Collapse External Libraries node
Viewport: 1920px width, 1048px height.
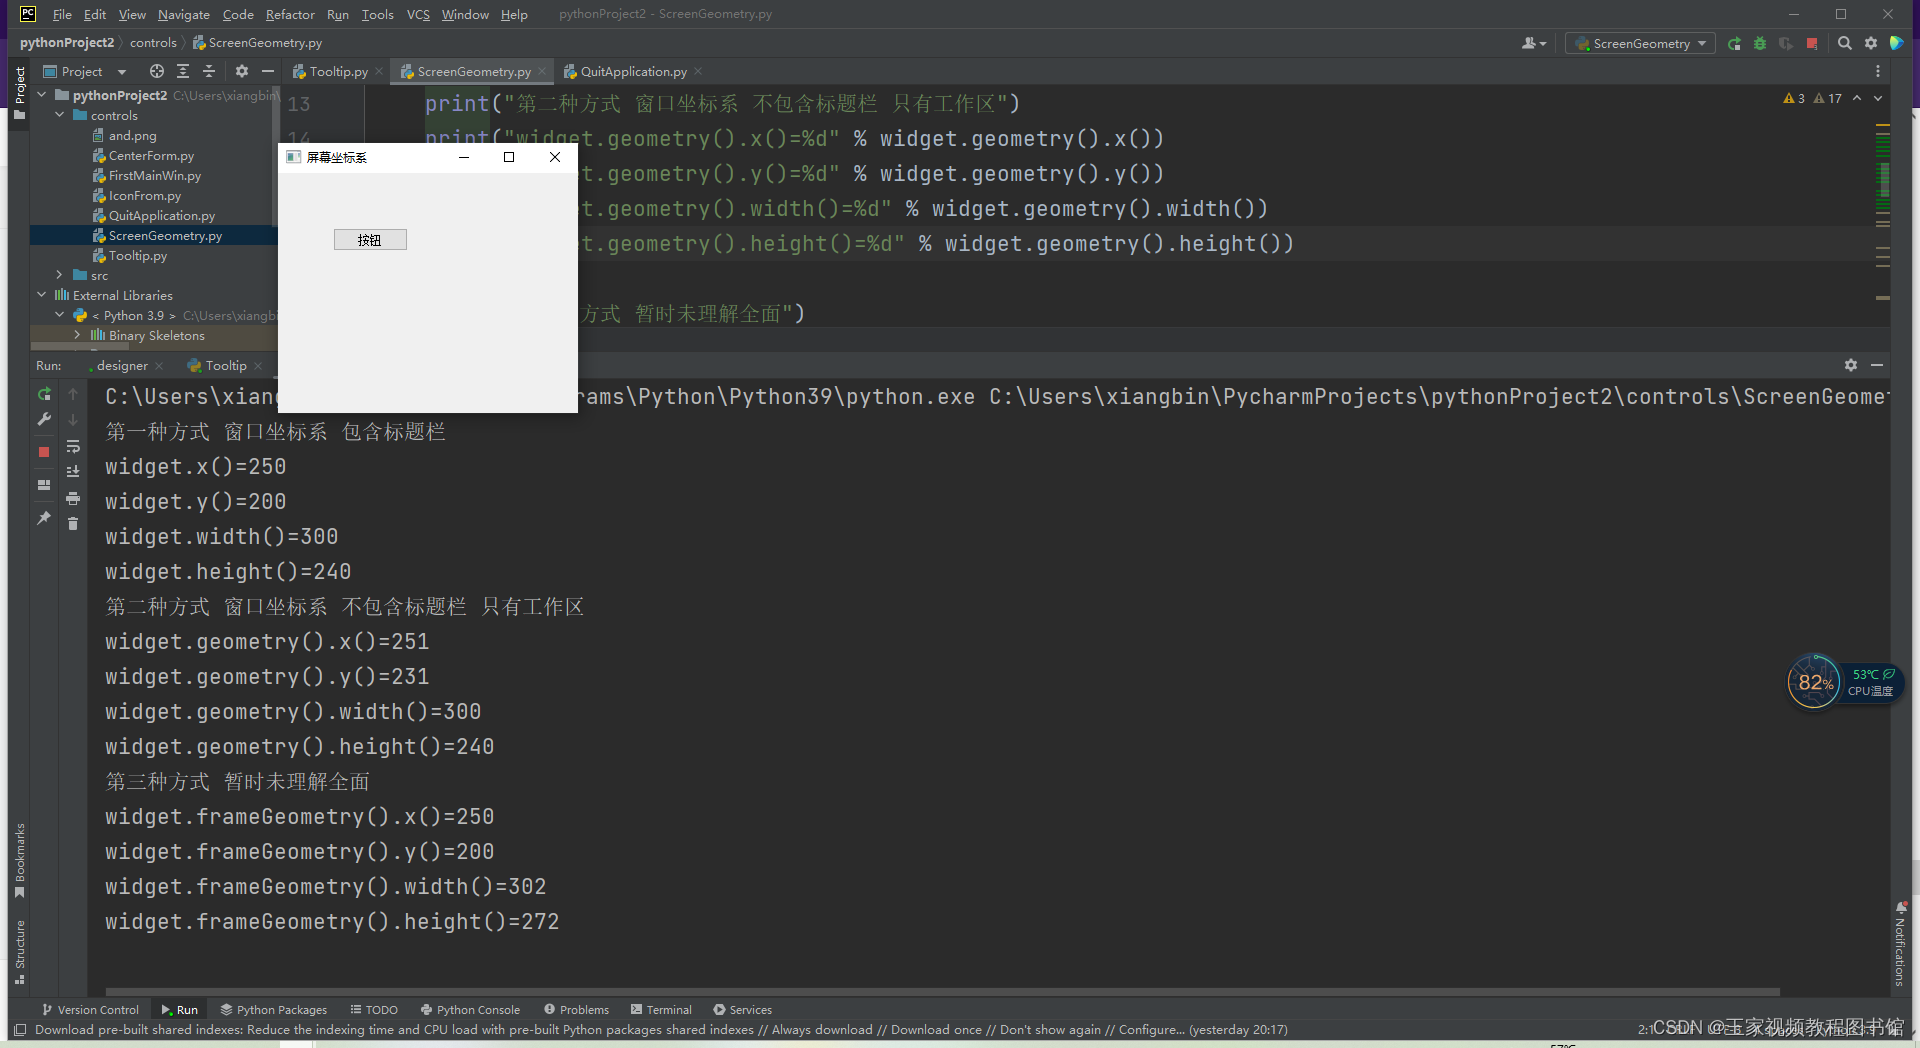pyautogui.click(x=42, y=295)
